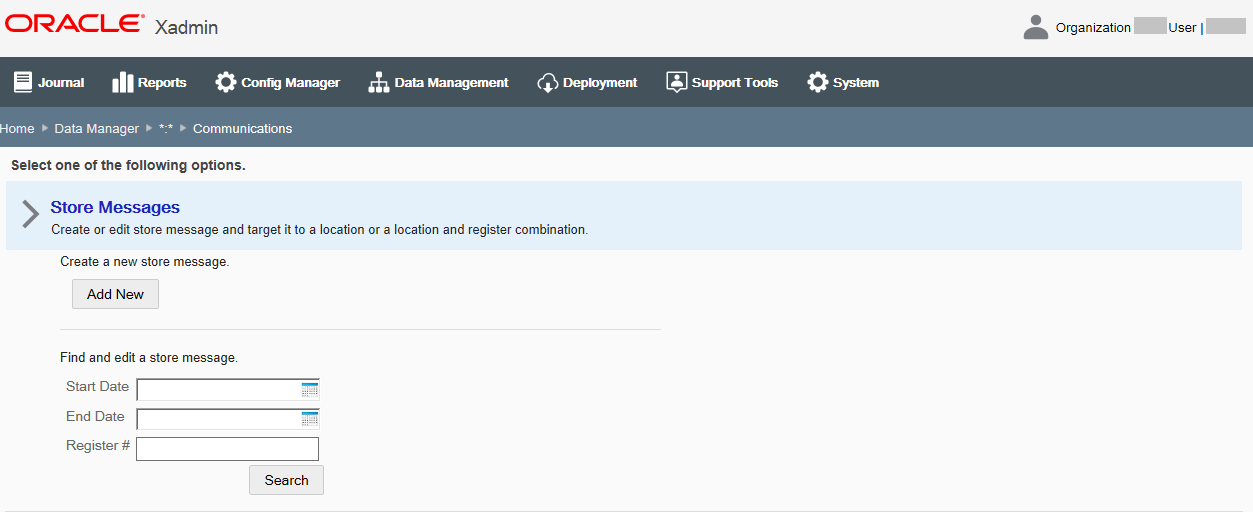This screenshot has width=1253, height=512.
Task: Focus the Register # input field
Action: click(227, 449)
